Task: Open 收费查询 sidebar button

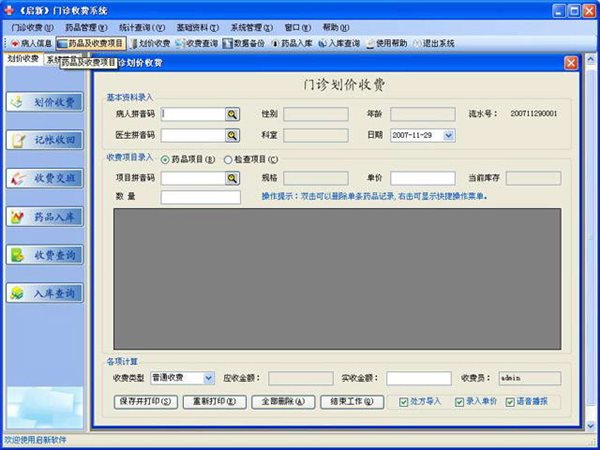Action: pos(45,255)
